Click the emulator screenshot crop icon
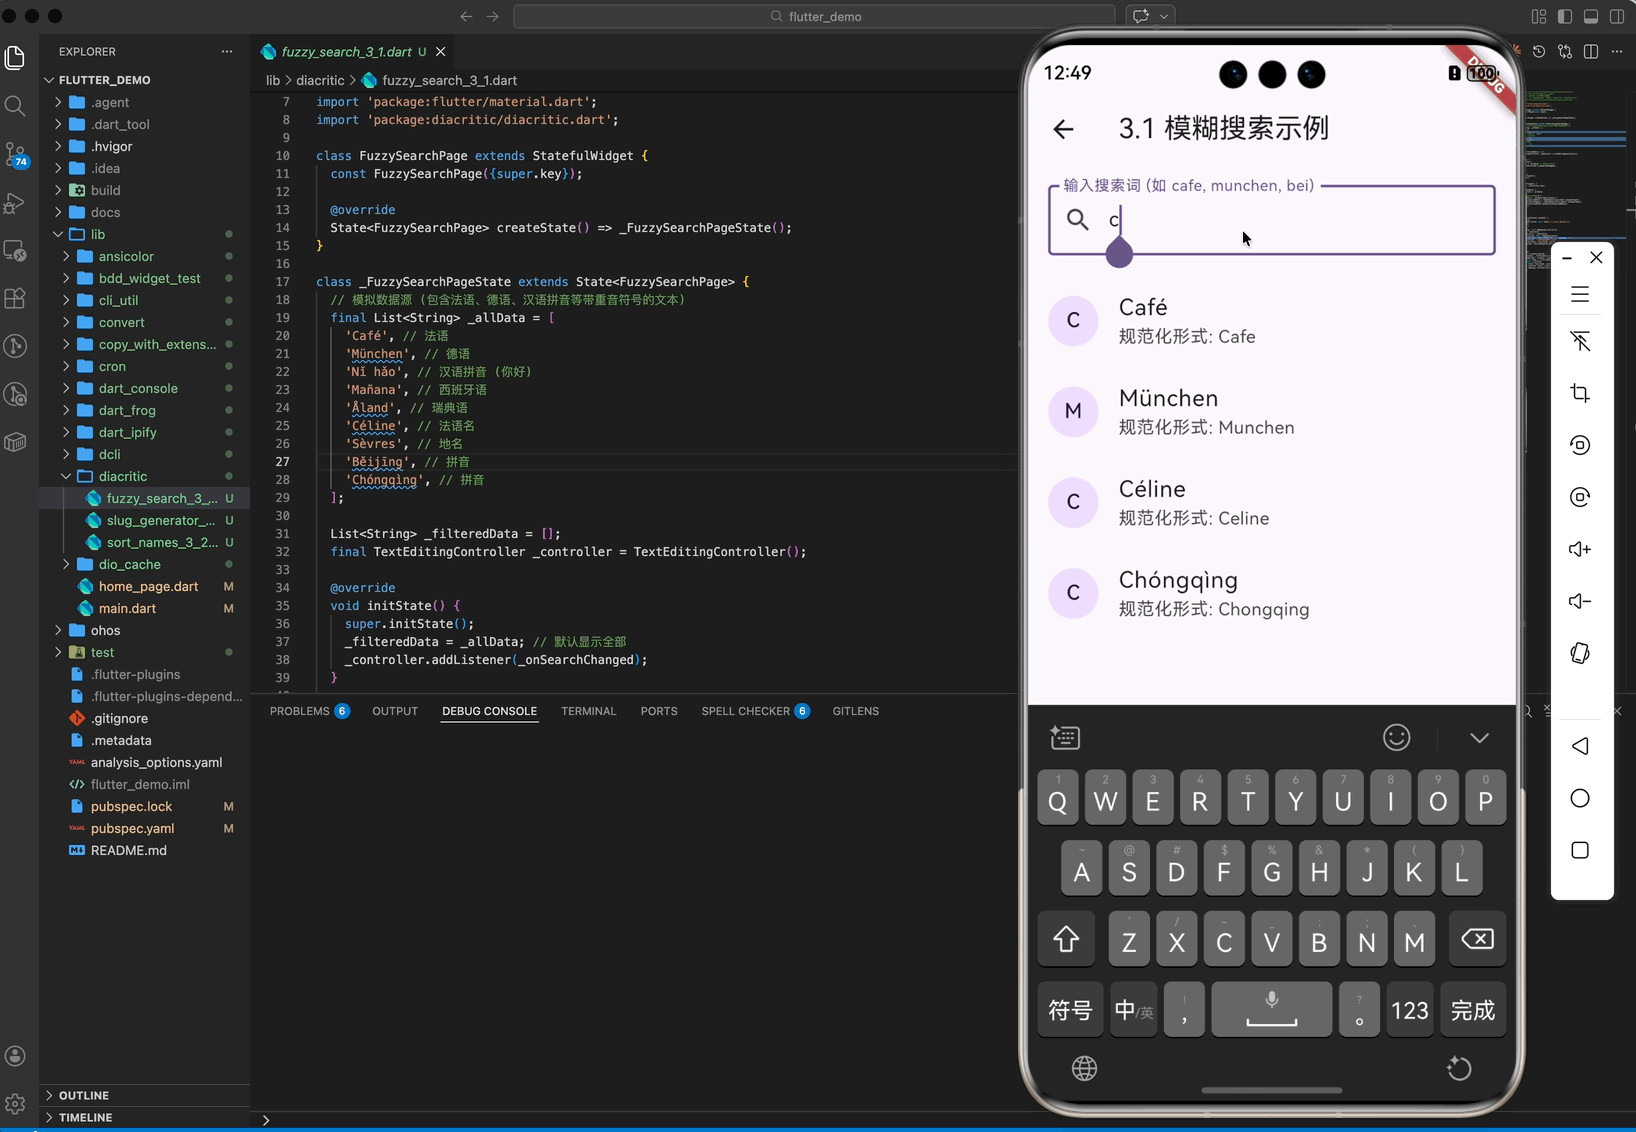1636x1132 pixels. coord(1580,393)
